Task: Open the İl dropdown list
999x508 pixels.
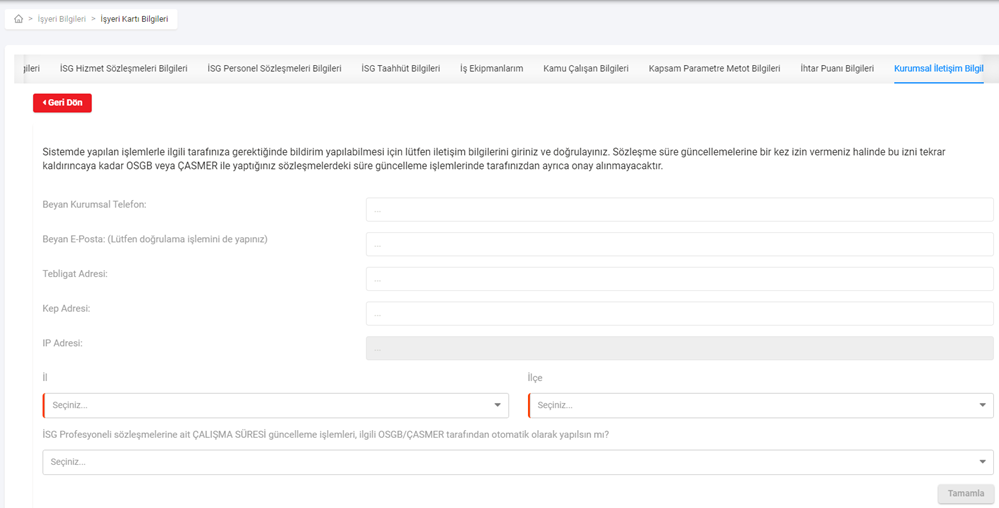Action: 275,405
